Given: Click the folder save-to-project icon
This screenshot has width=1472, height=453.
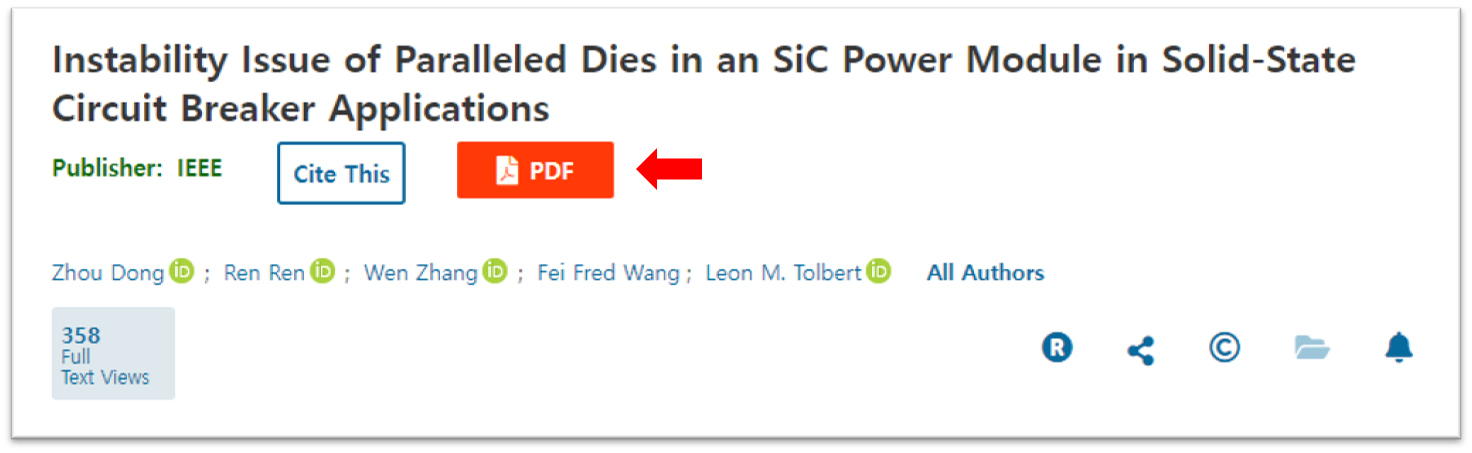Looking at the screenshot, I should click(x=1311, y=347).
